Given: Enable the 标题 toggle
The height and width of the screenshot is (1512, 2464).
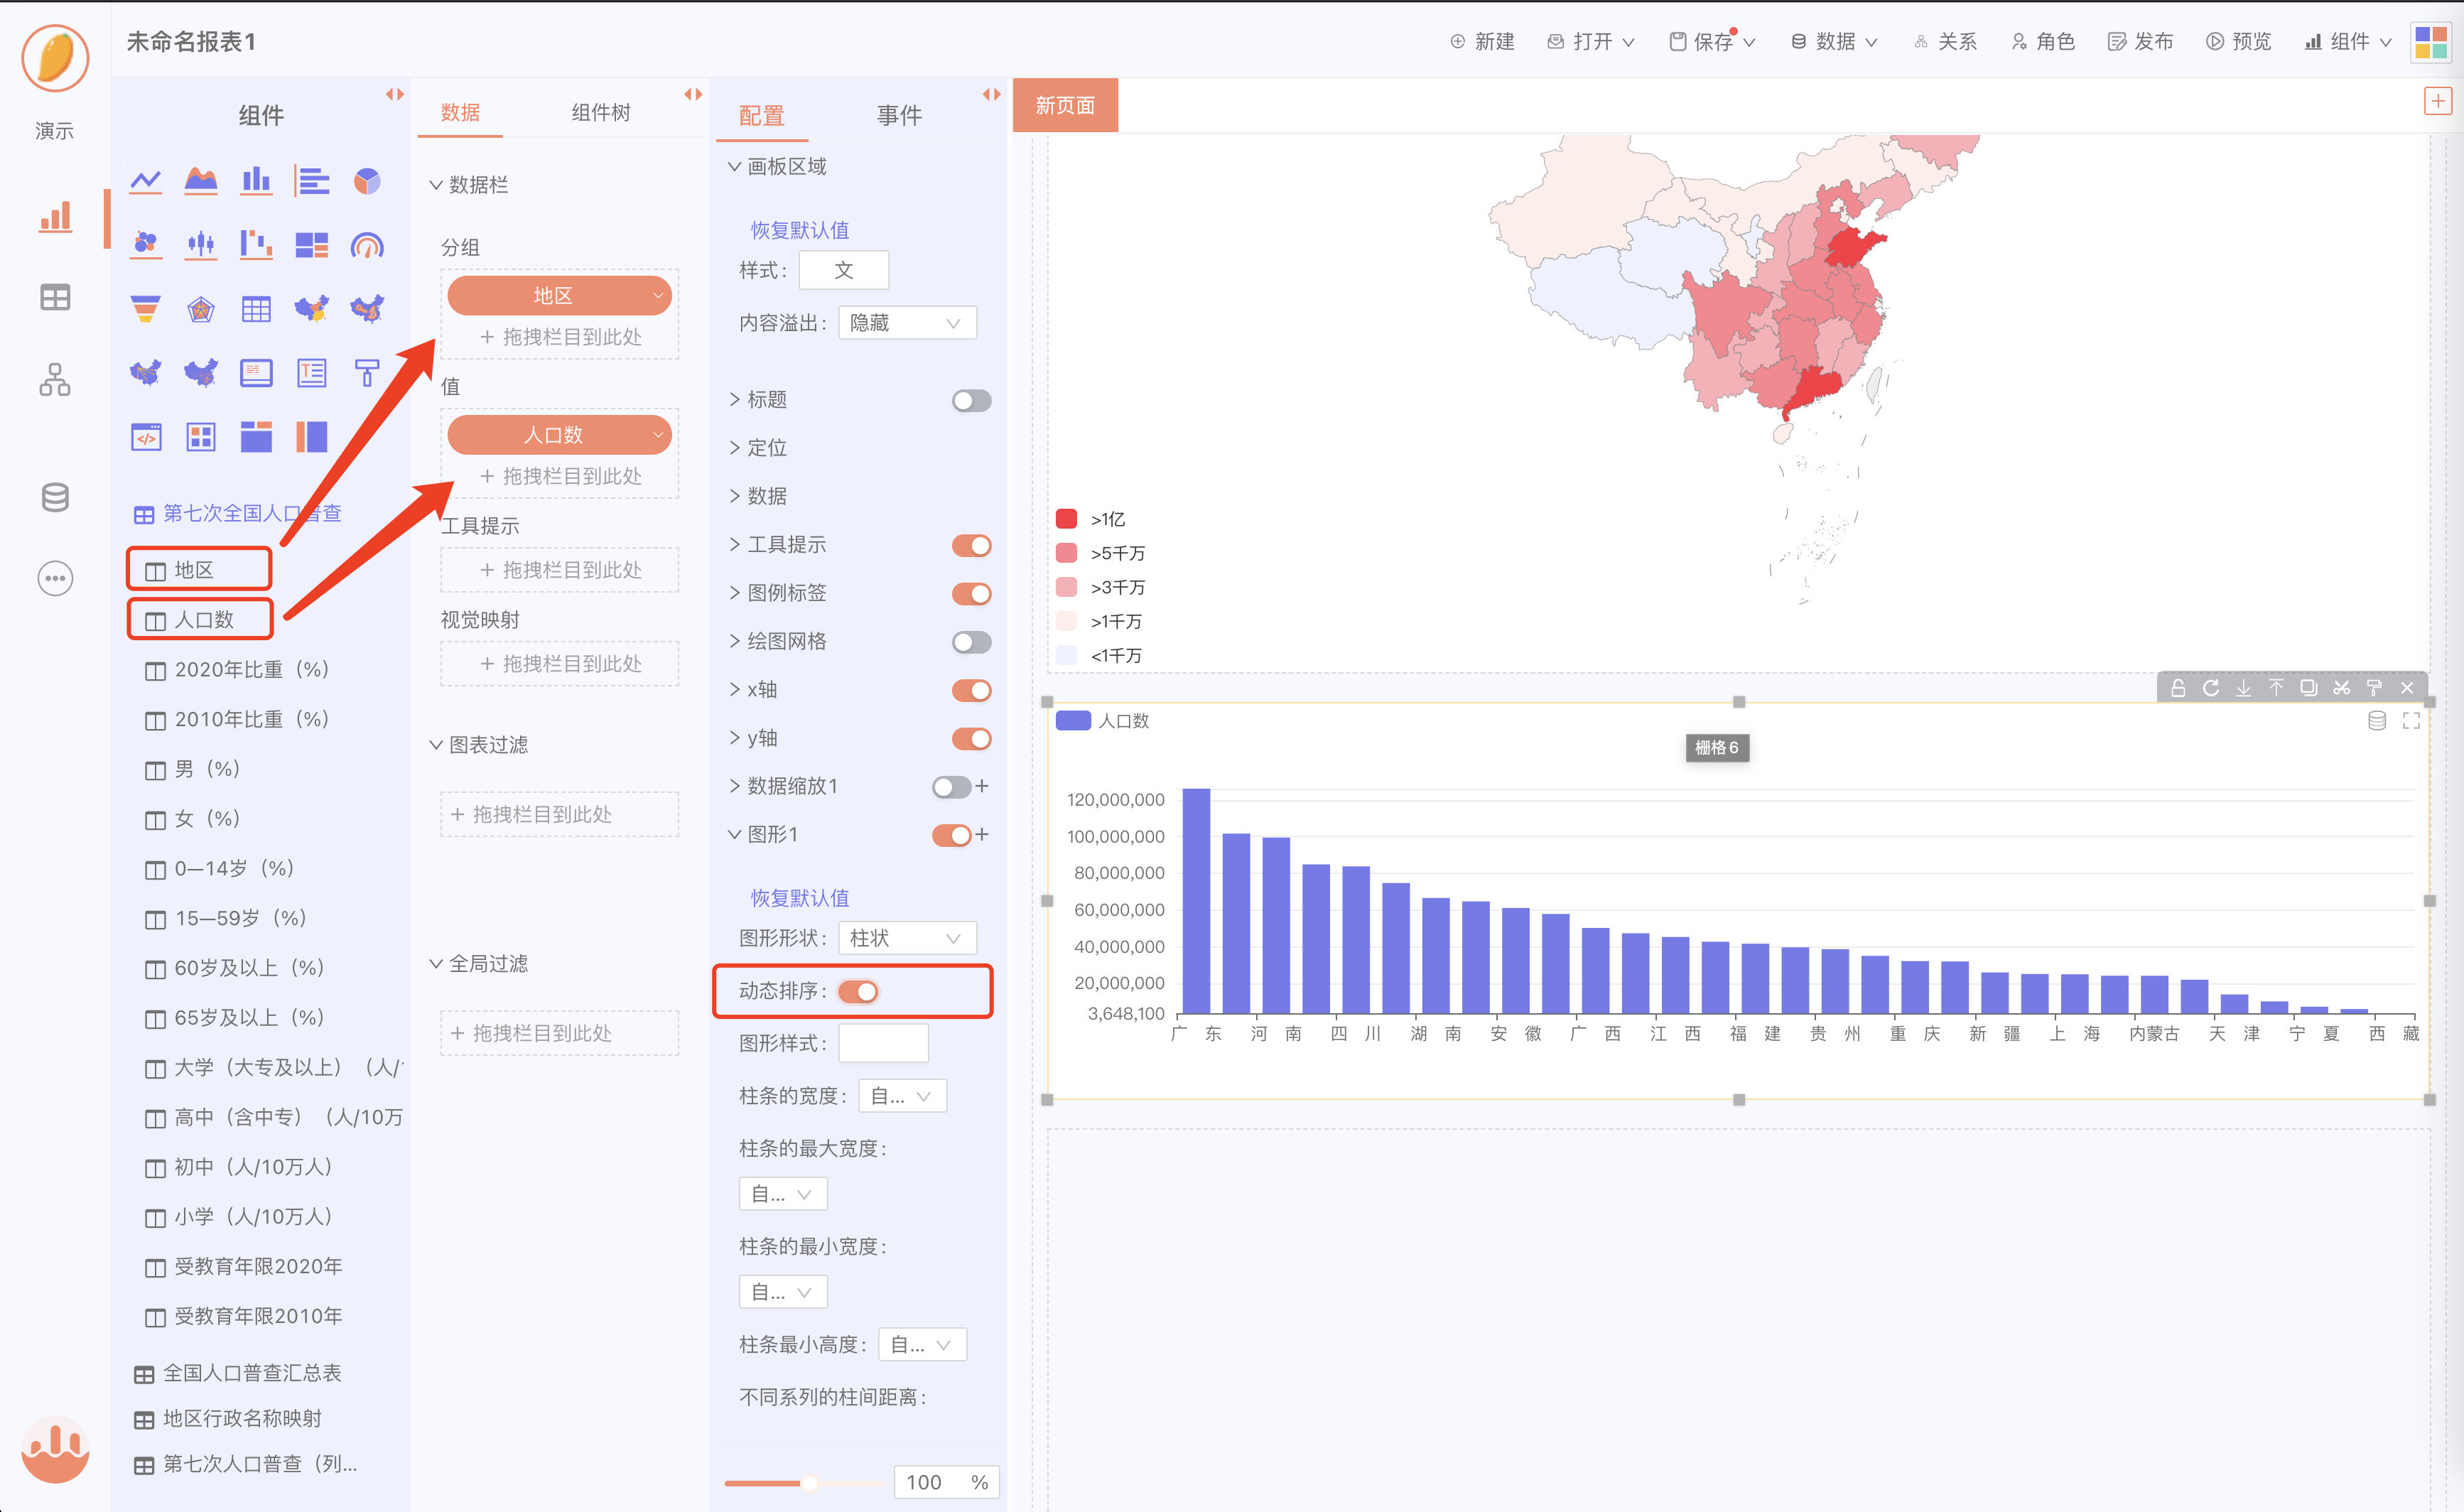Looking at the screenshot, I should click(x=971, y=400).
